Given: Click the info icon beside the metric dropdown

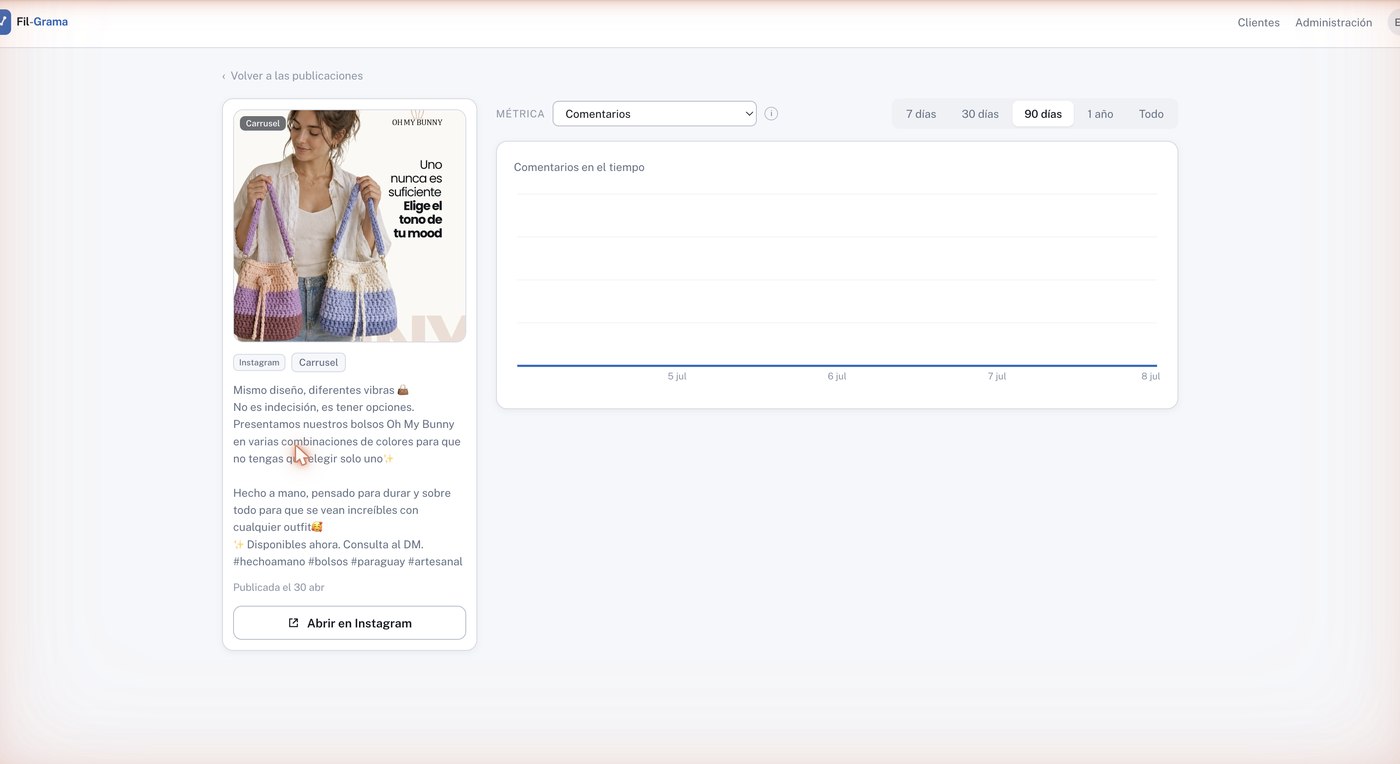Looking at the screenshot, I should coord(771,114).
